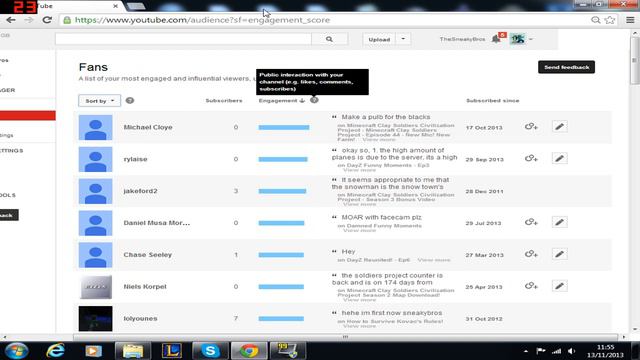Click the channel avatar icon

518,39
